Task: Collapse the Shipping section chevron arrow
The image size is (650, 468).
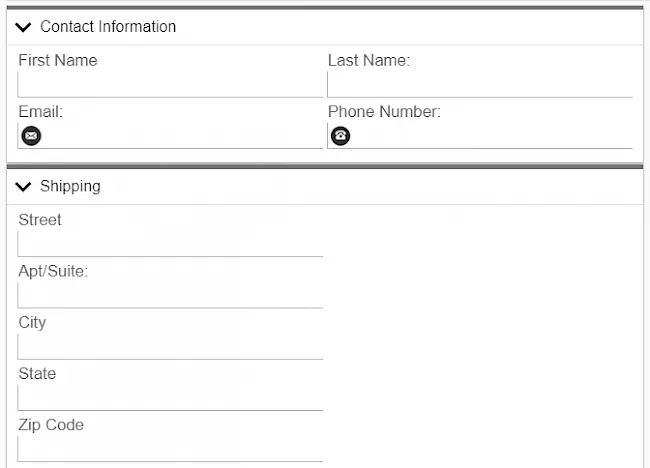Action: (24, 187)
